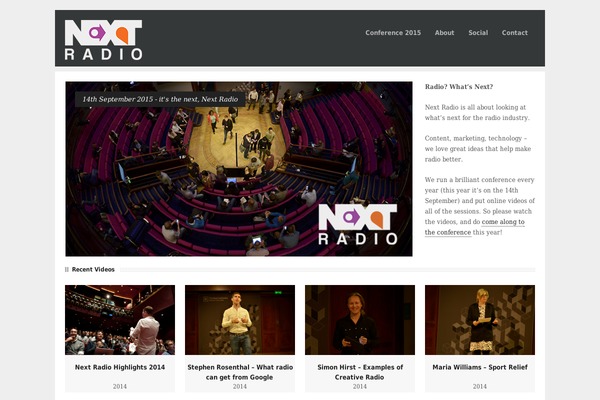Open the Social menu item
The width and height of the screenshot is (600, 400).
pos(478,33)
